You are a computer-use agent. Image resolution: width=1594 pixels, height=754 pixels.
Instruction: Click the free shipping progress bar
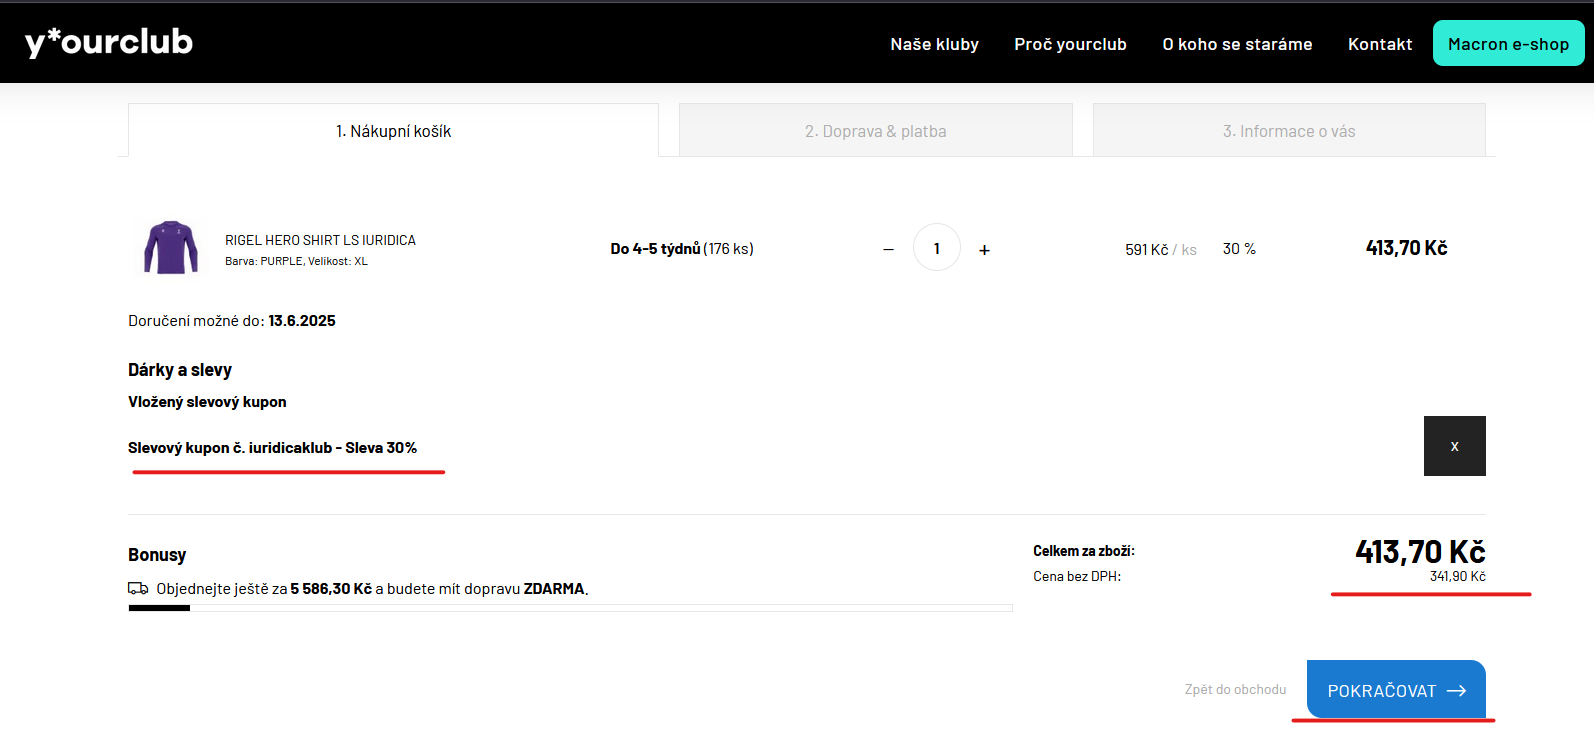pos(570,608)
